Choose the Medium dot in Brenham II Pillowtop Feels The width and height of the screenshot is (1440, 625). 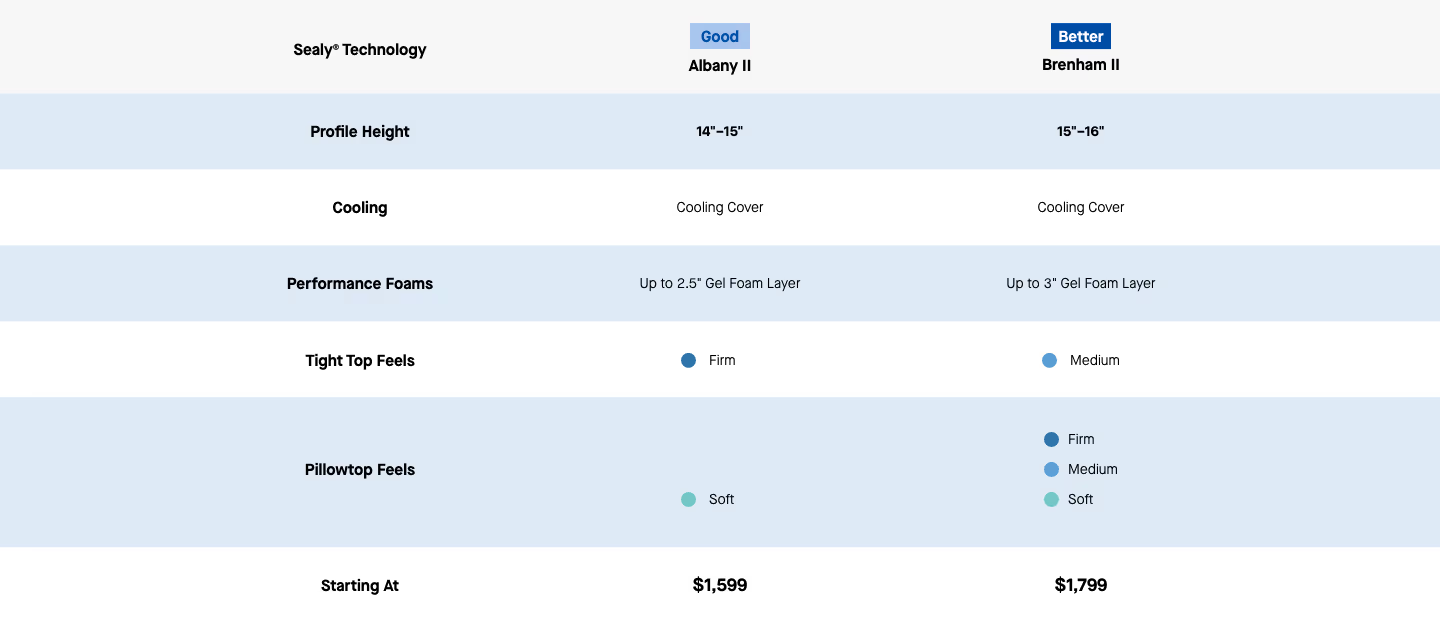pos(1051,469)
